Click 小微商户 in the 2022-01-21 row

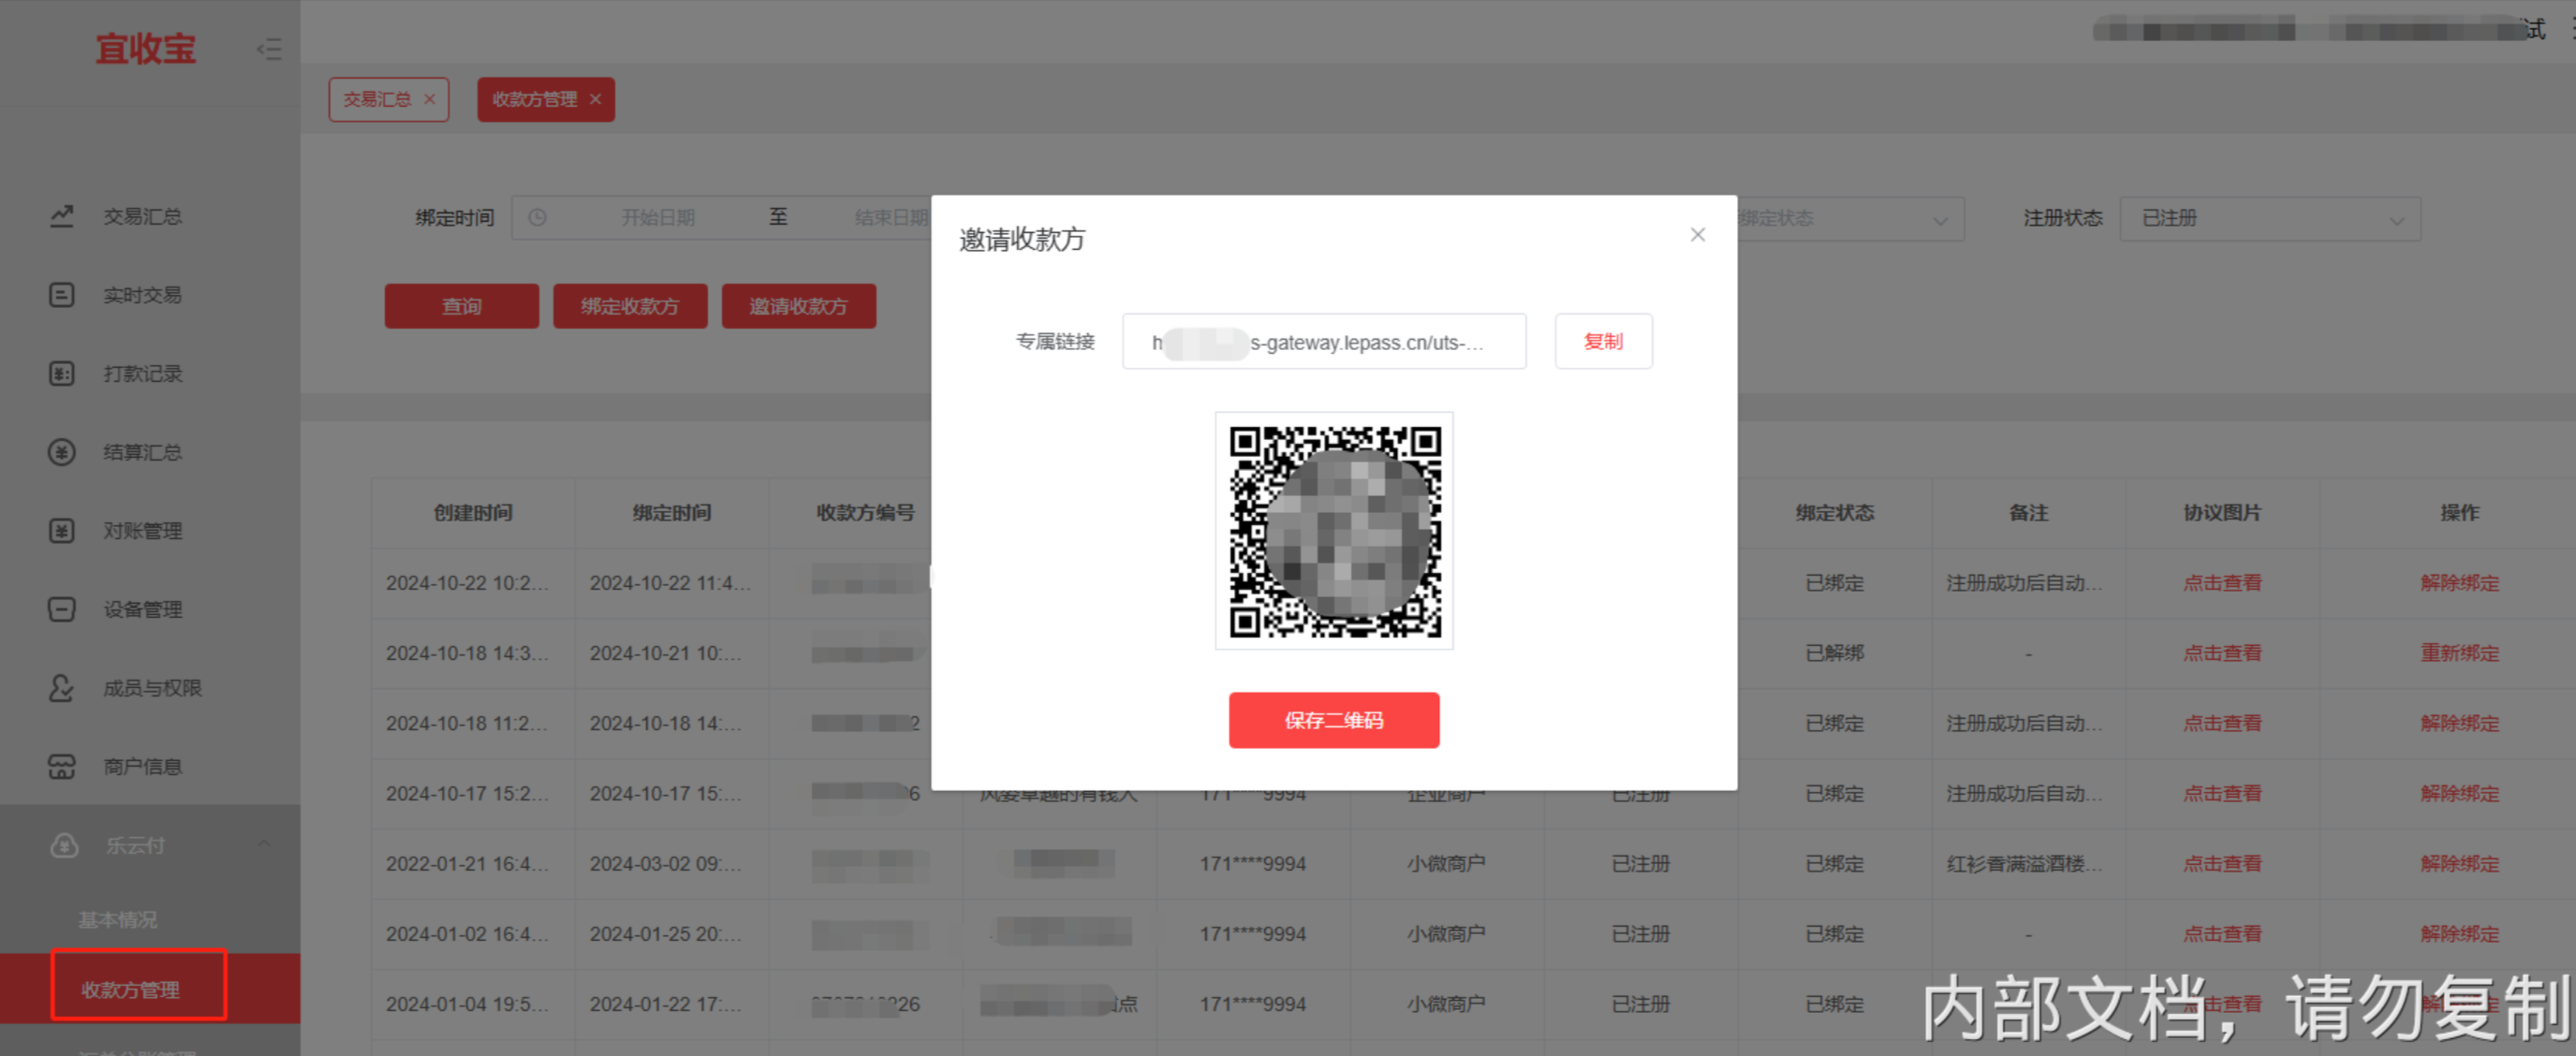click(x=1446, y=863)
